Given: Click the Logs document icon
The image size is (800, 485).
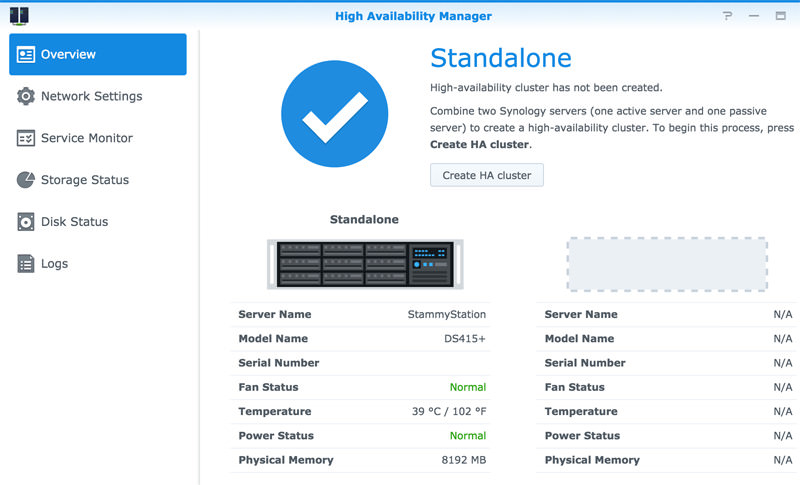Looking at the screenshot, I should pos(26,264).
